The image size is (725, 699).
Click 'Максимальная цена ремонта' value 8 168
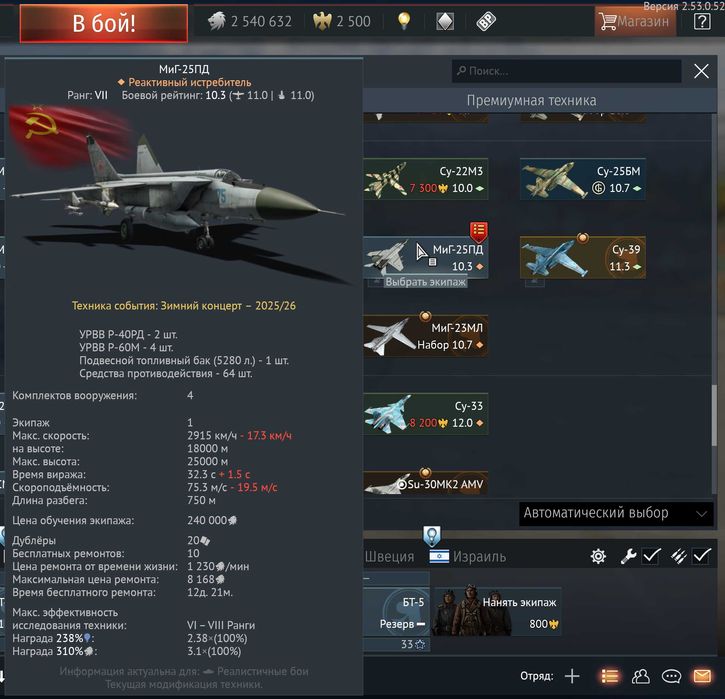[x=206, y=579]
